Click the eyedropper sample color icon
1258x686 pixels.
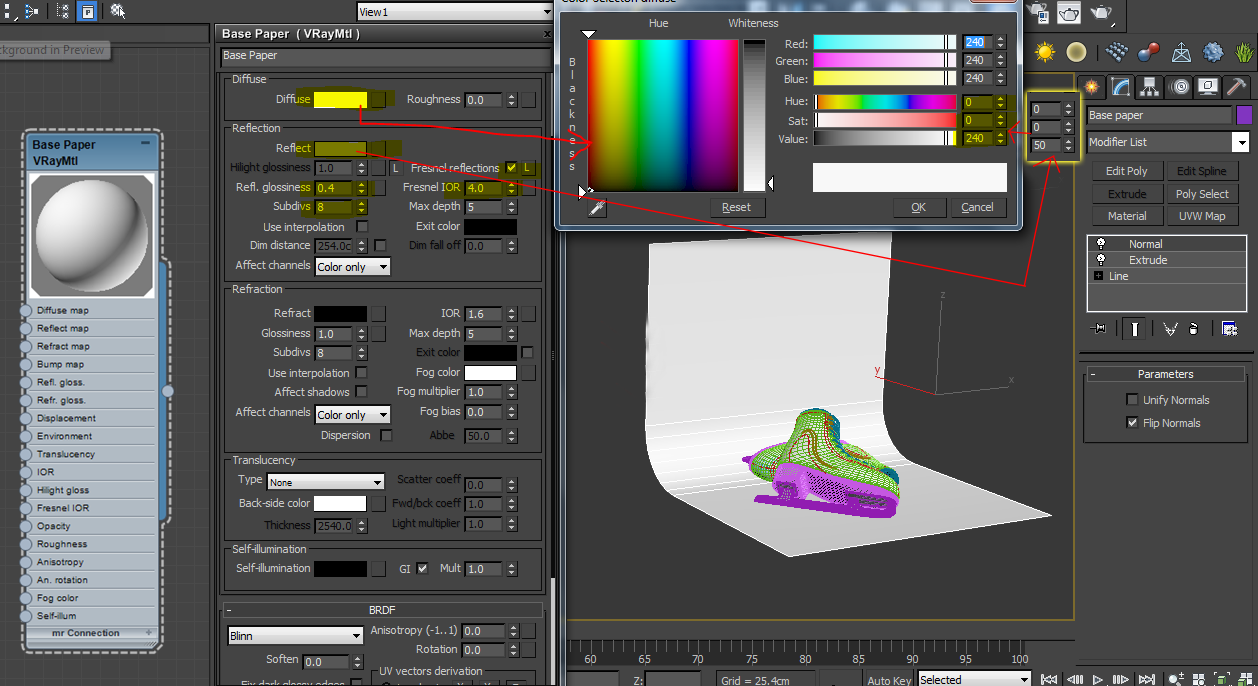pyautogui.click(x=597, y=207)
